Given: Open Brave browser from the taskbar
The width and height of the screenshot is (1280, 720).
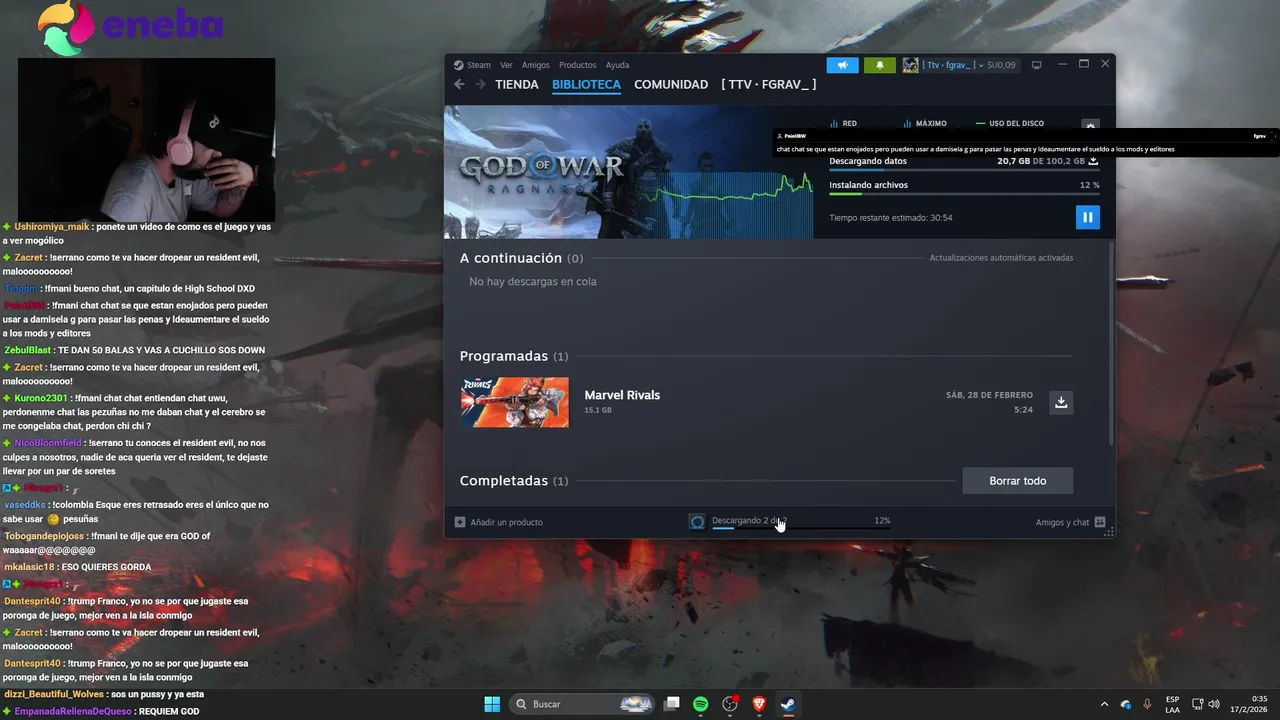Looking at the screenshot, I should coord(759,704).
